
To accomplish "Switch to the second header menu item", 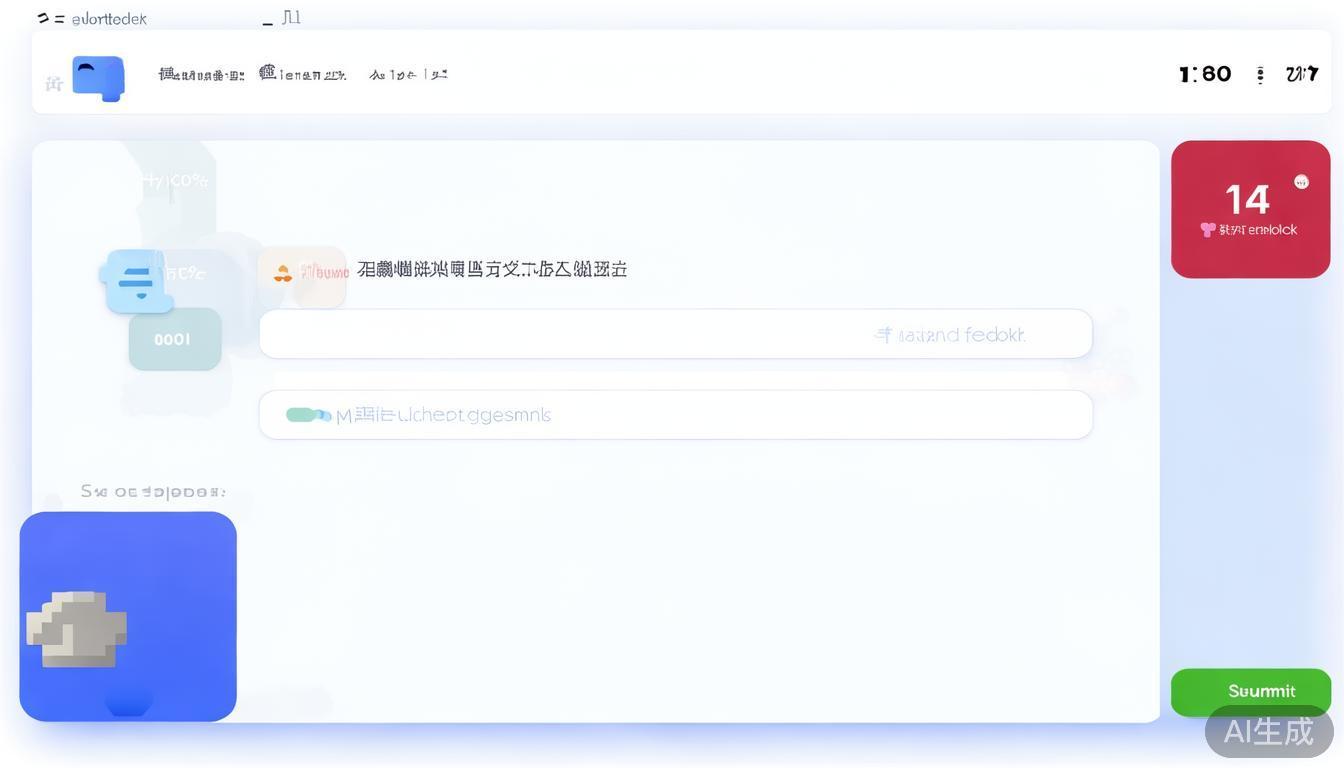I will click(x=302, y=73).
